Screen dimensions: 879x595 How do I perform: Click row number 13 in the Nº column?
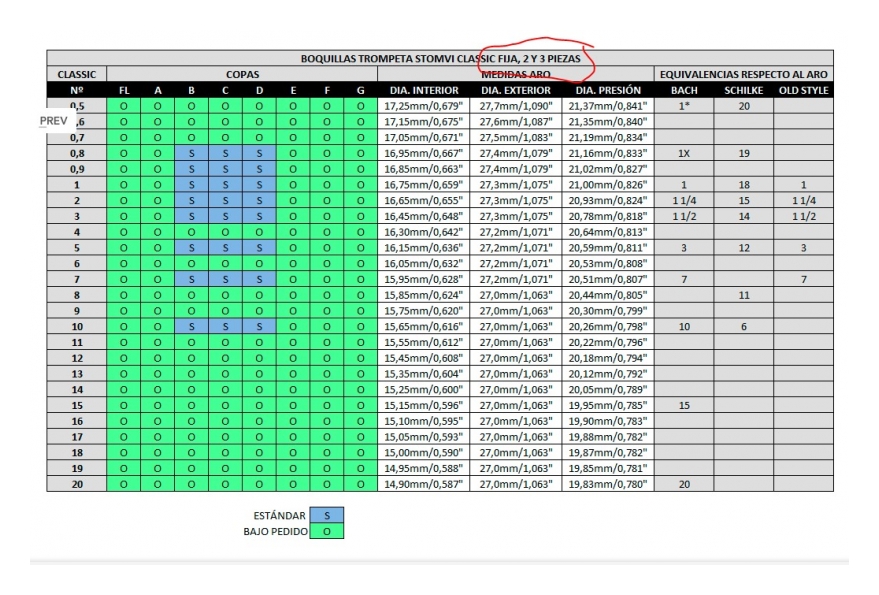pos(77,373)
